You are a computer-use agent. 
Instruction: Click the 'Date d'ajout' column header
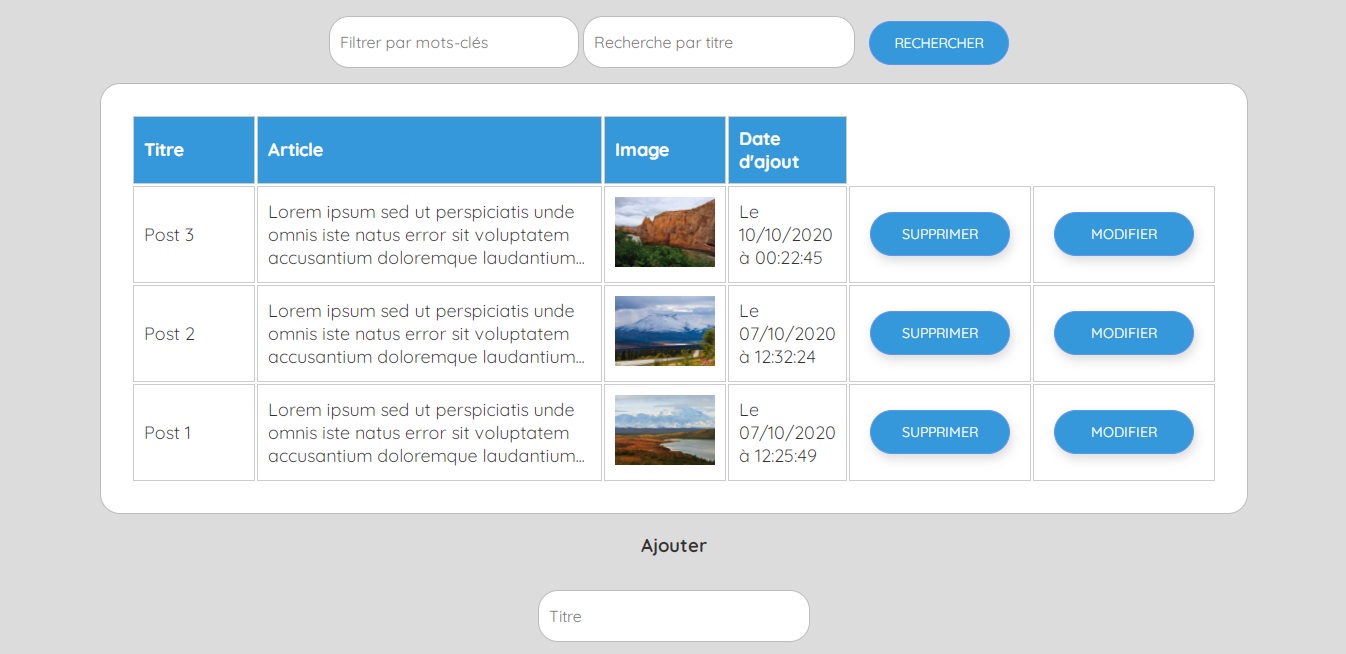(x=786, y=150)
